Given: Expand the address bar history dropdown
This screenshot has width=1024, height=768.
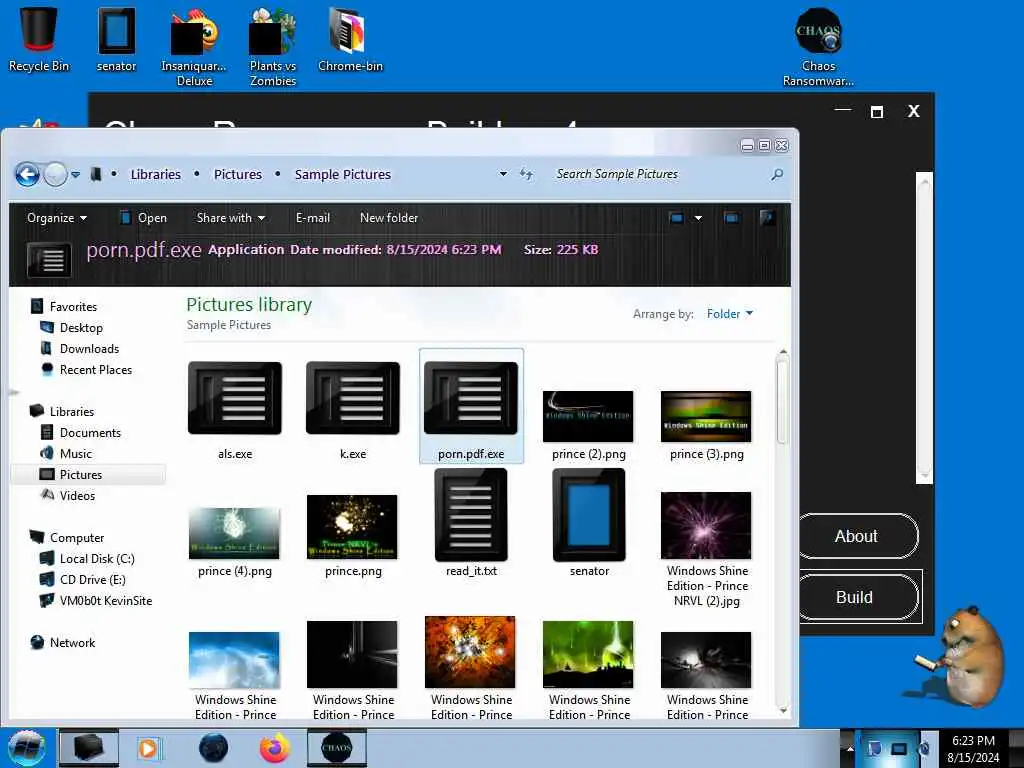Looking at the screenshot, I should (503, 174).
